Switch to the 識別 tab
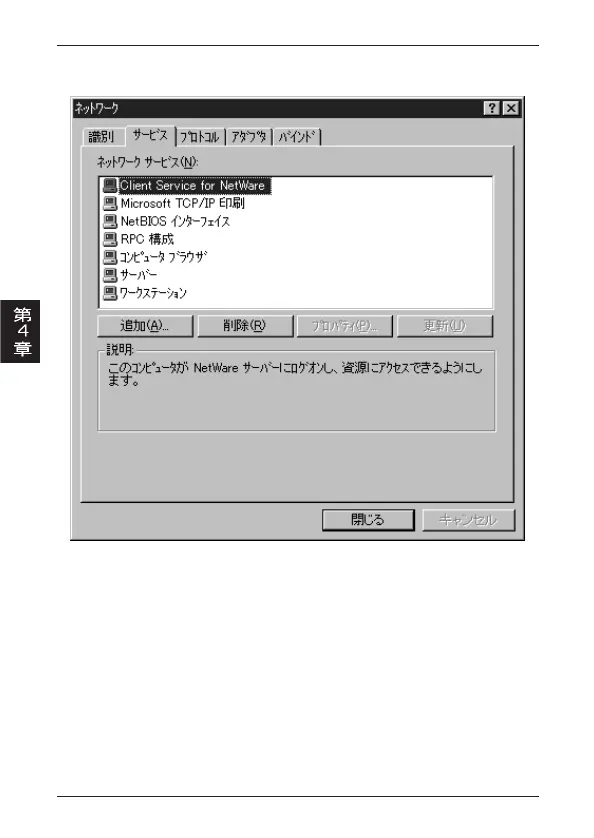 pyautogui.click(x=102, y=137)
